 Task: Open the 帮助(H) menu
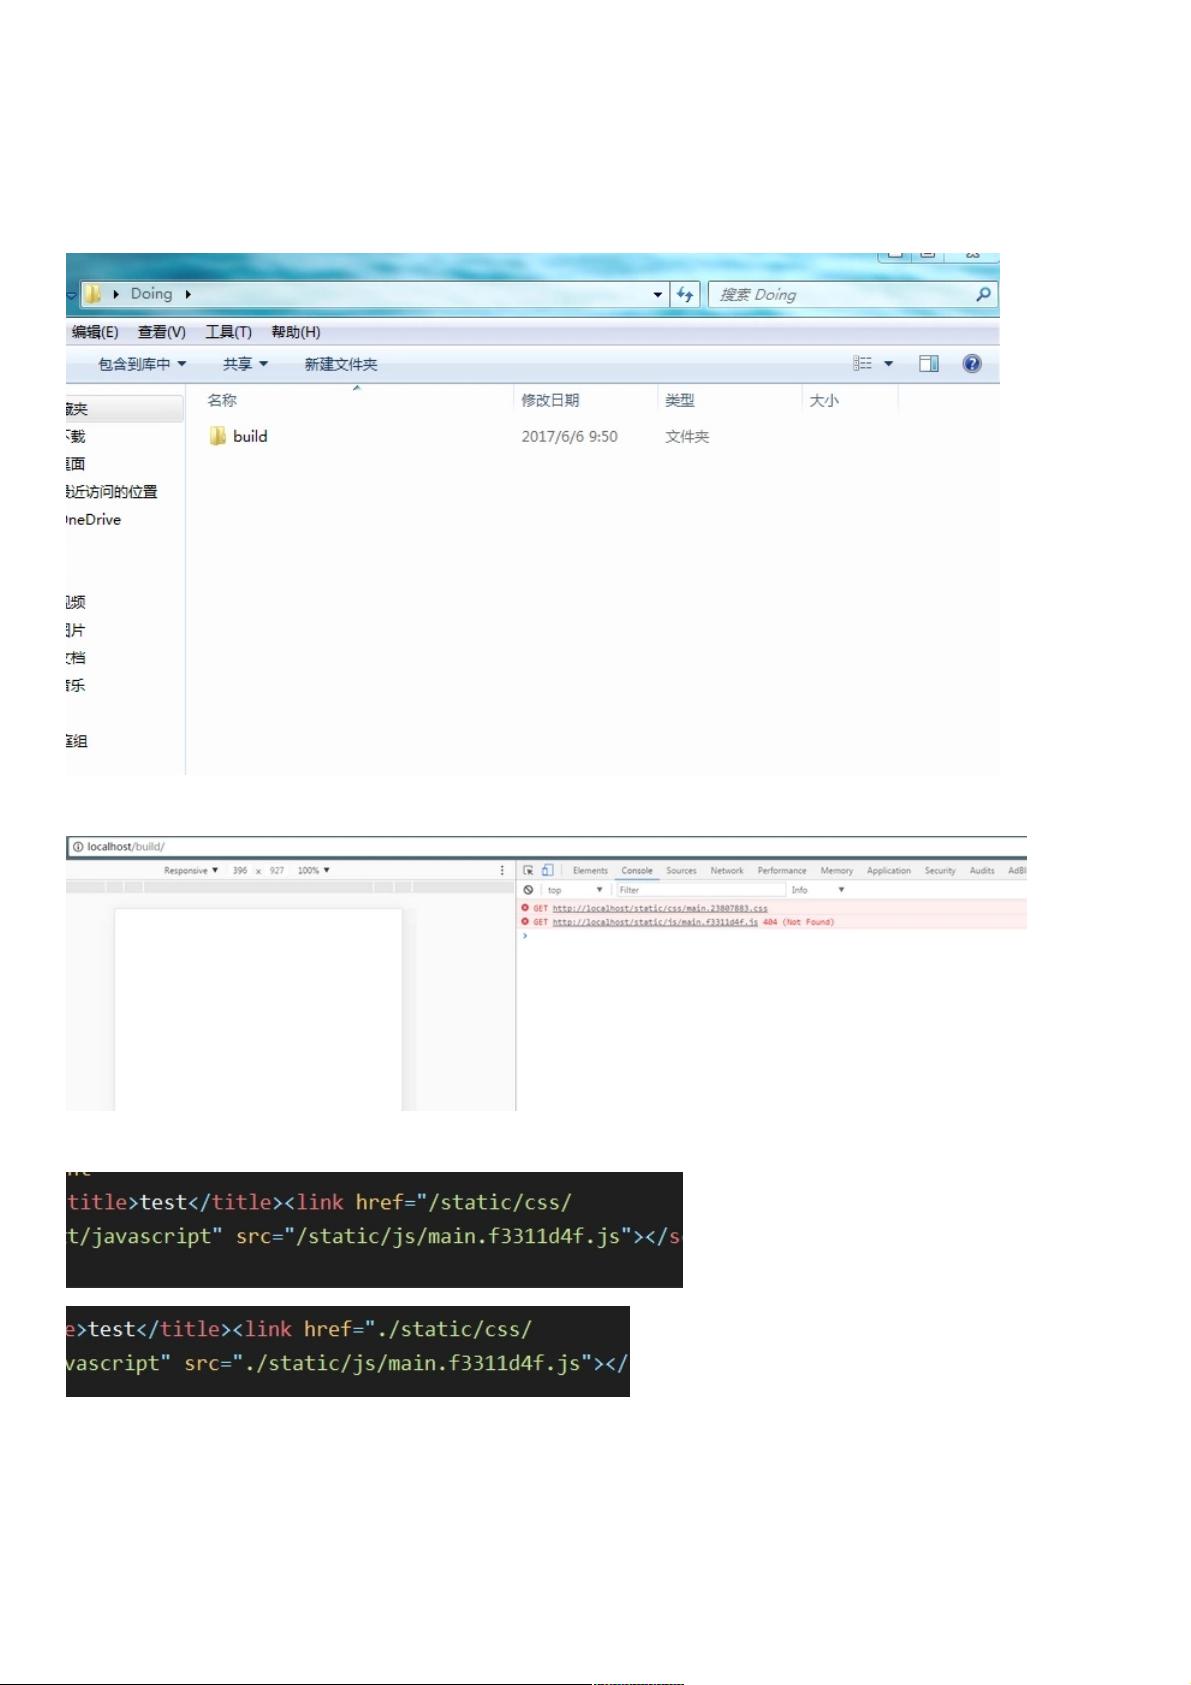296,332
